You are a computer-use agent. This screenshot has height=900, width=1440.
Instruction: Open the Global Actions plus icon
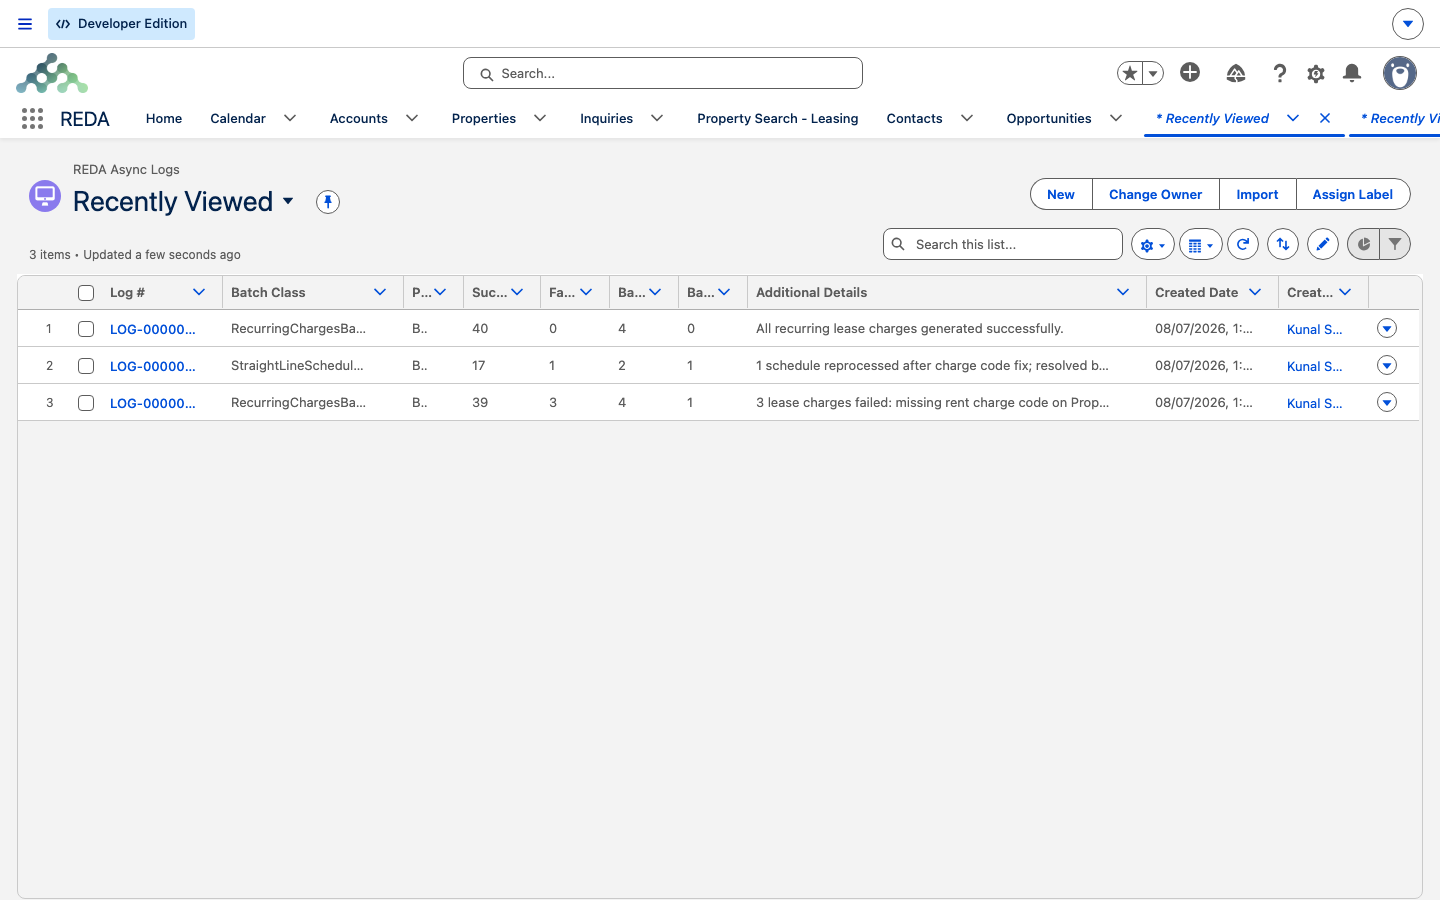(1190, 72)
